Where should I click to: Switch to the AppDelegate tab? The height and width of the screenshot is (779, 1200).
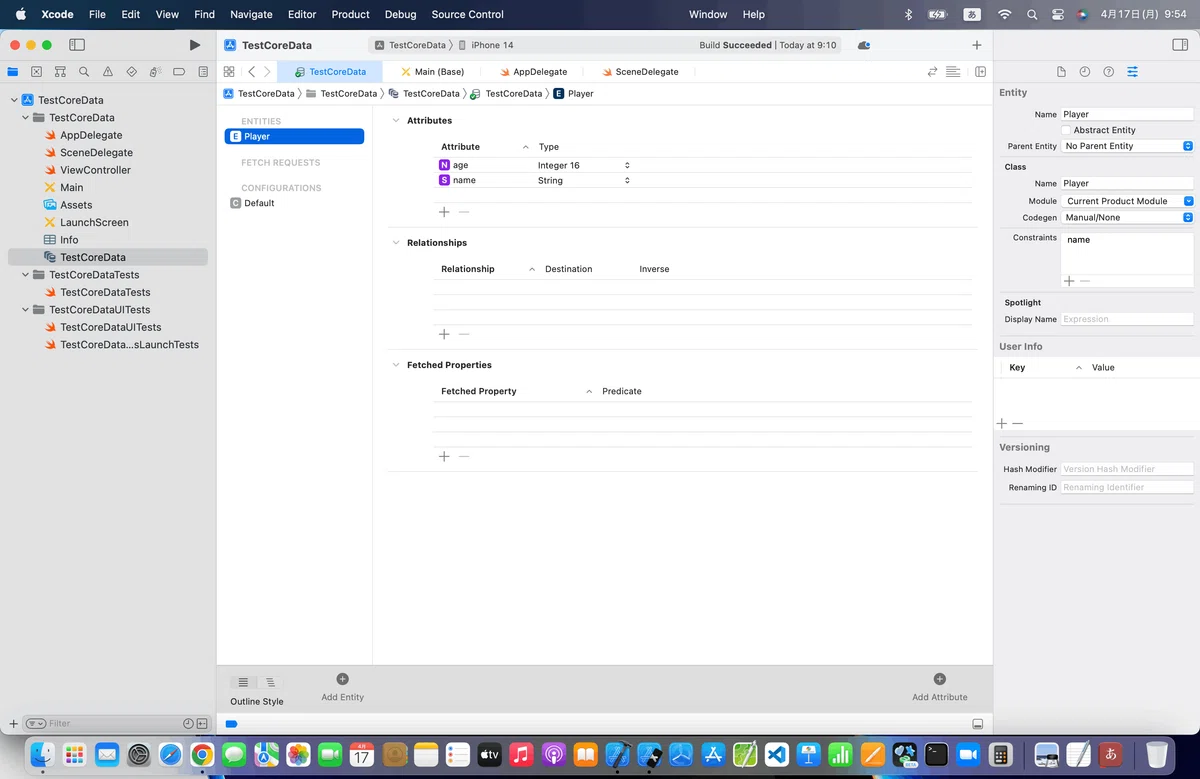pos(533,72)
